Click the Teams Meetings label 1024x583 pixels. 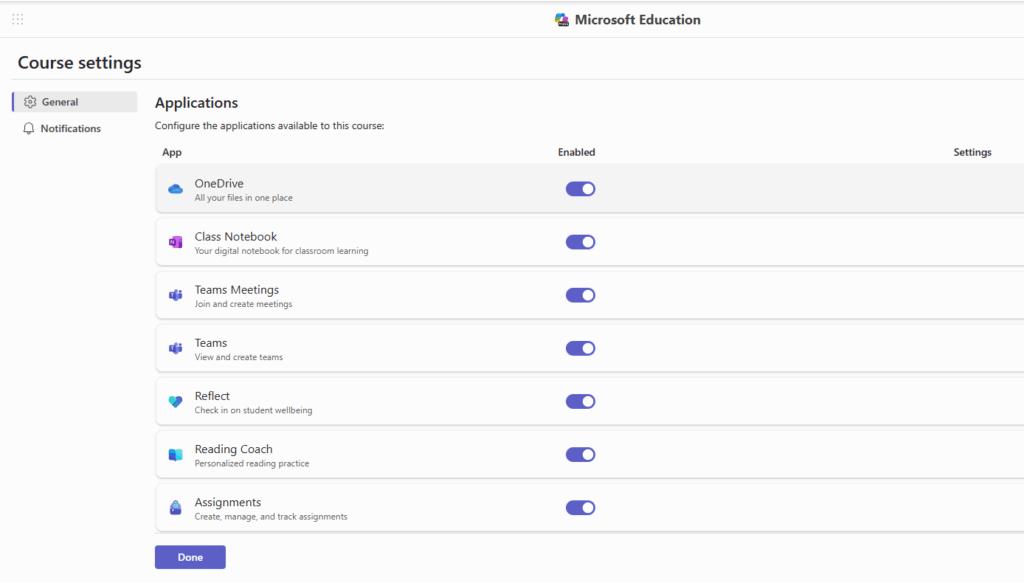236,290
